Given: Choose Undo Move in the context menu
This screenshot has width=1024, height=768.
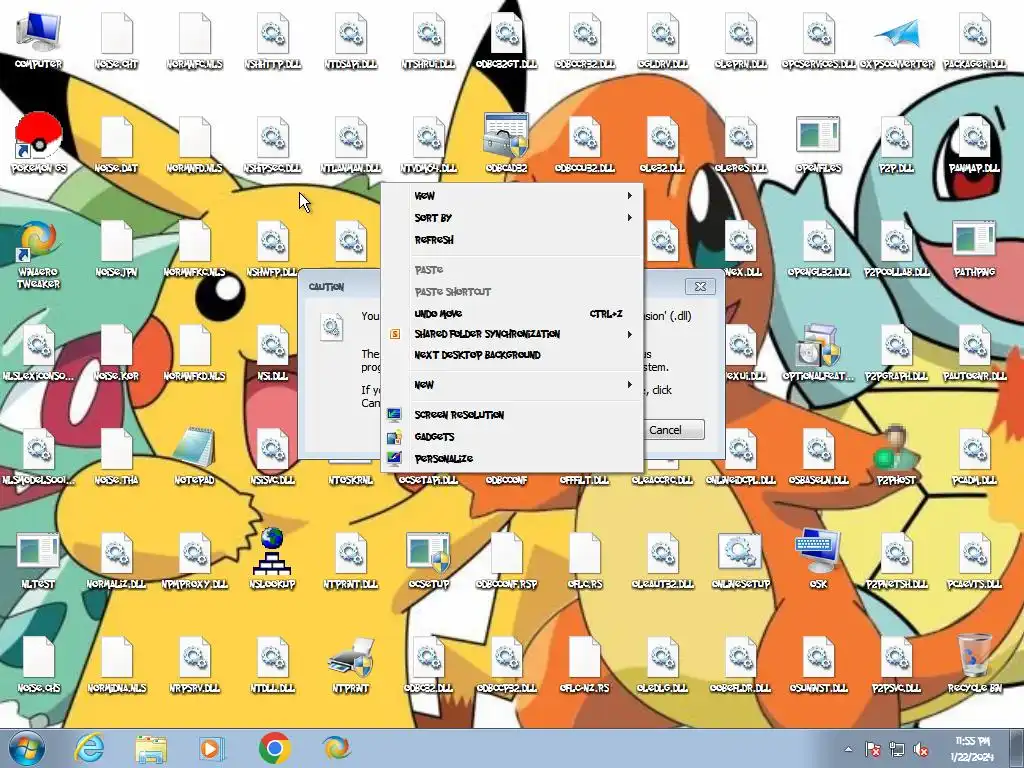Looking at the screenshot, I should [x=513, y=313].
